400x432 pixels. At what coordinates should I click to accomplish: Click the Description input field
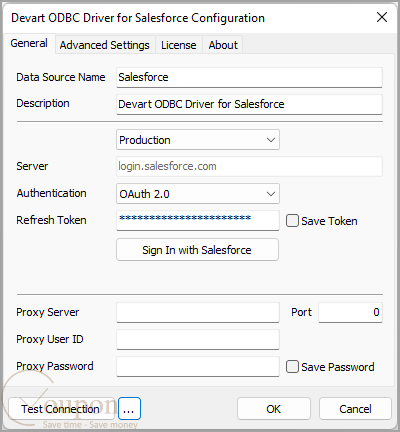249,104
